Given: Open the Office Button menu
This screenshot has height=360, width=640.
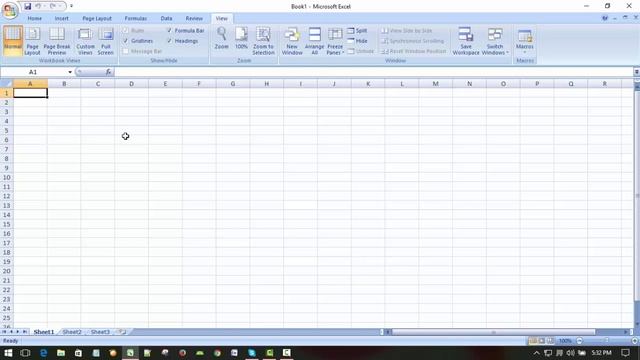Looking at the screenshot, I should (9, 10).
